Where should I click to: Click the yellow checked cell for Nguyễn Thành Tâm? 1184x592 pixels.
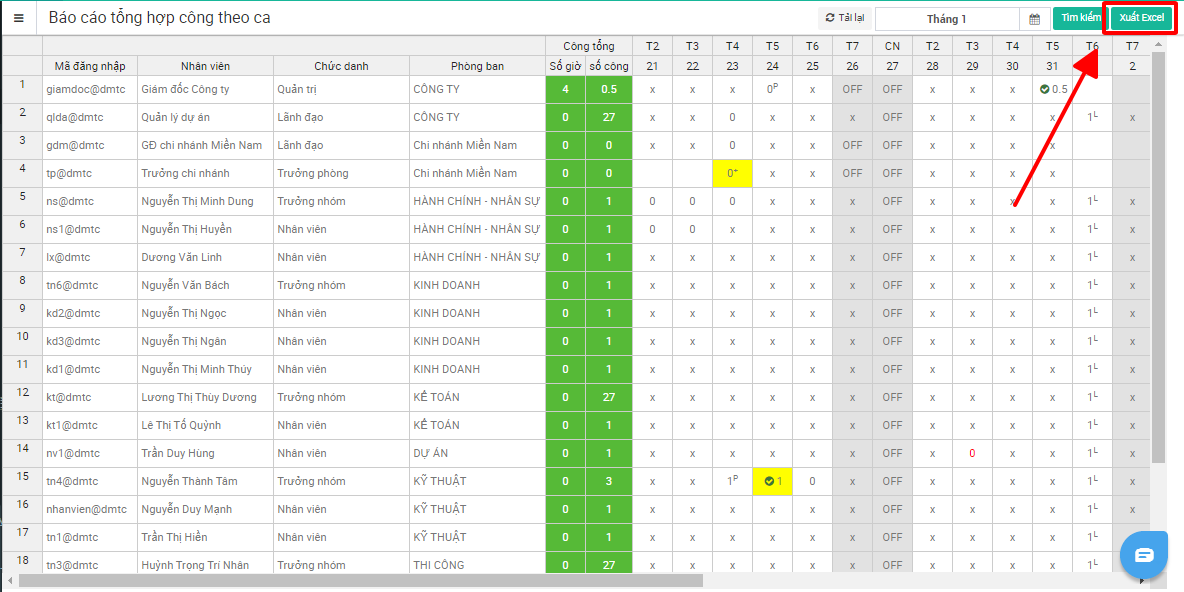[772, 481]
